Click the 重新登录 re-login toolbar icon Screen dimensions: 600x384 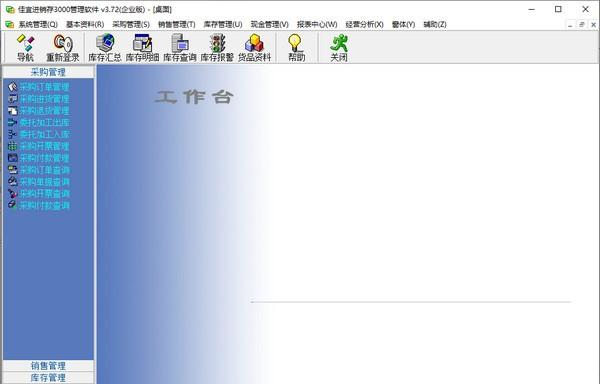[63, 48]
